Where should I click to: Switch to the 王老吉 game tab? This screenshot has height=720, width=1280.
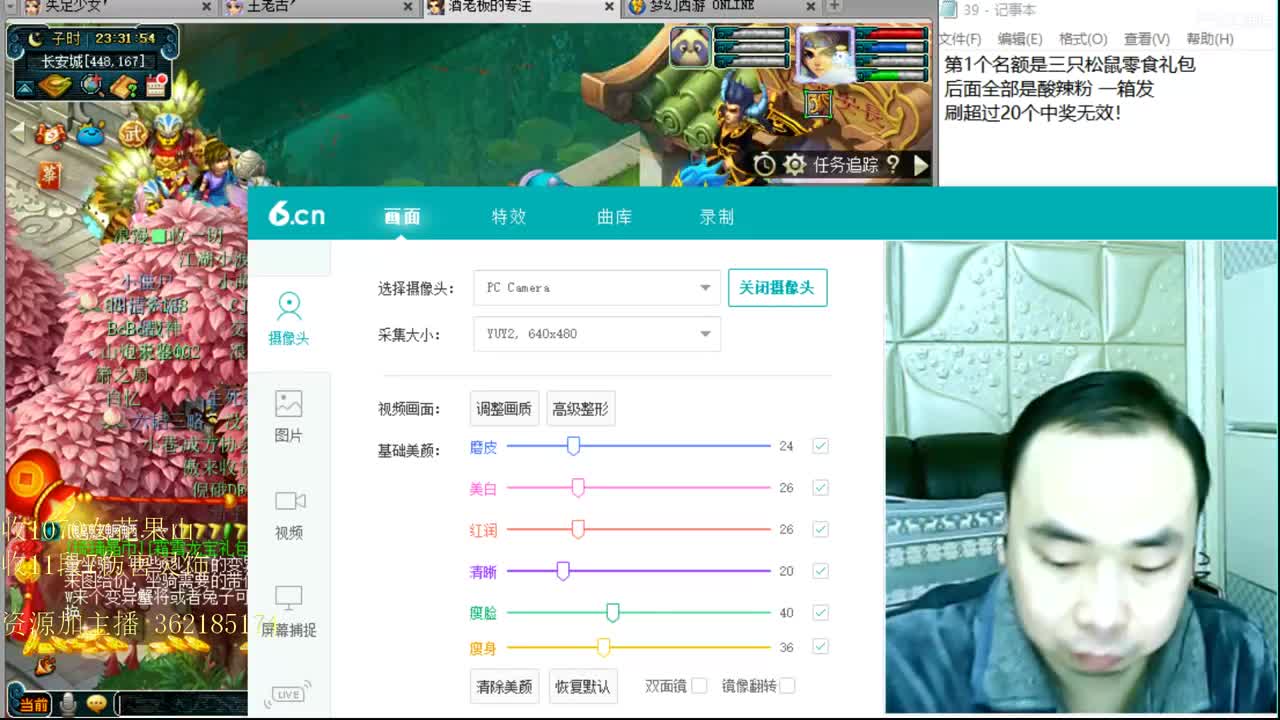318,7
